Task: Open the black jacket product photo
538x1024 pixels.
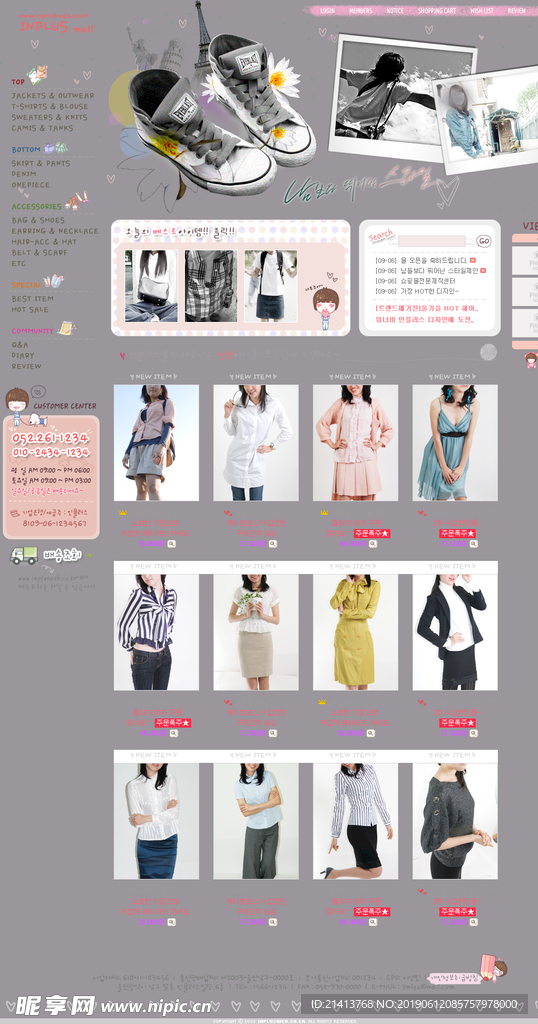Action: [x=455, y=632]
